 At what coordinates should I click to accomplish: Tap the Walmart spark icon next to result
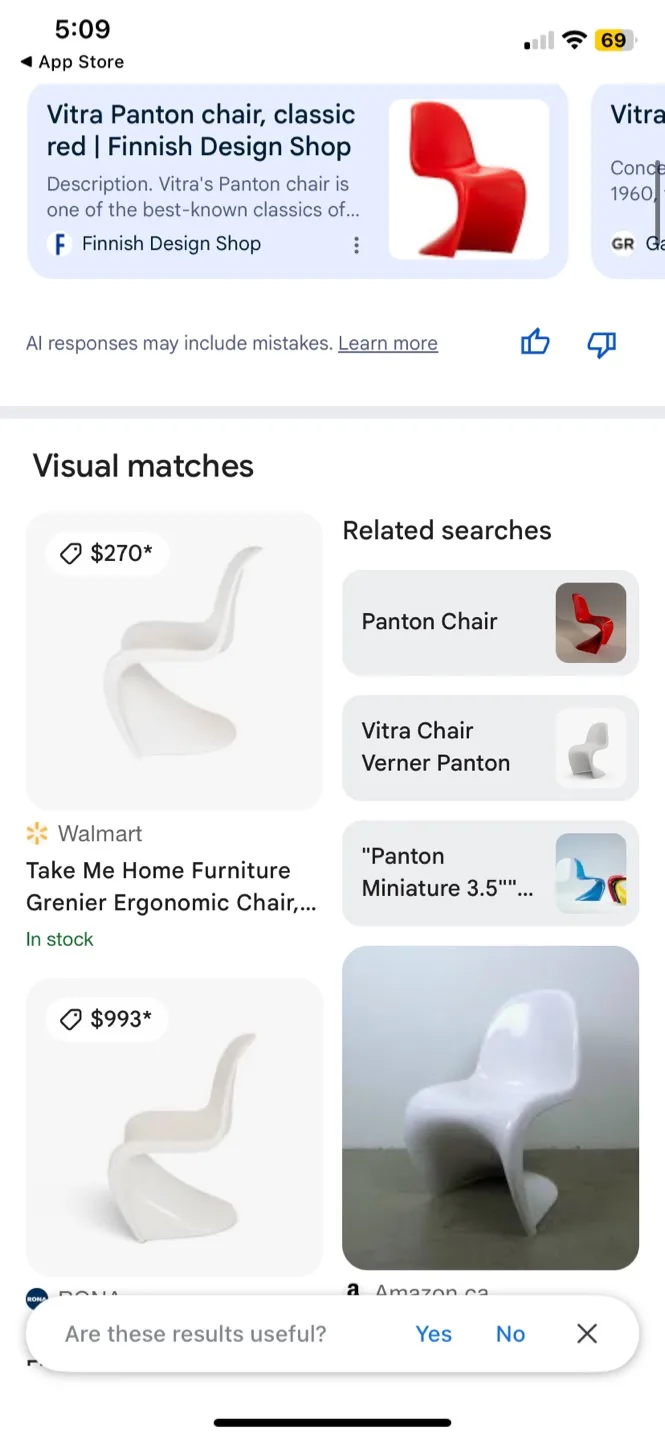click(x=37, y=832)
